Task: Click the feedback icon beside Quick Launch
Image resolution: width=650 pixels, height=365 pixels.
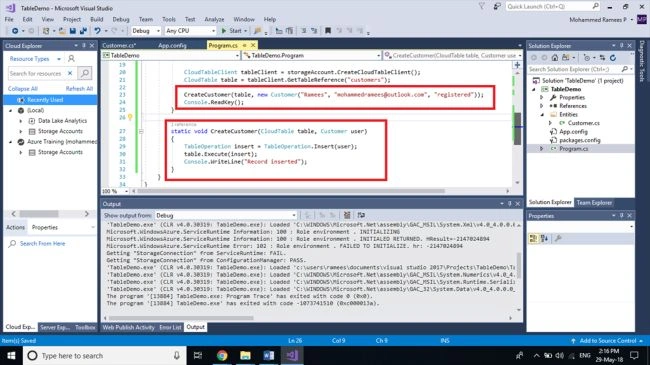Action: tap(497, 6)
